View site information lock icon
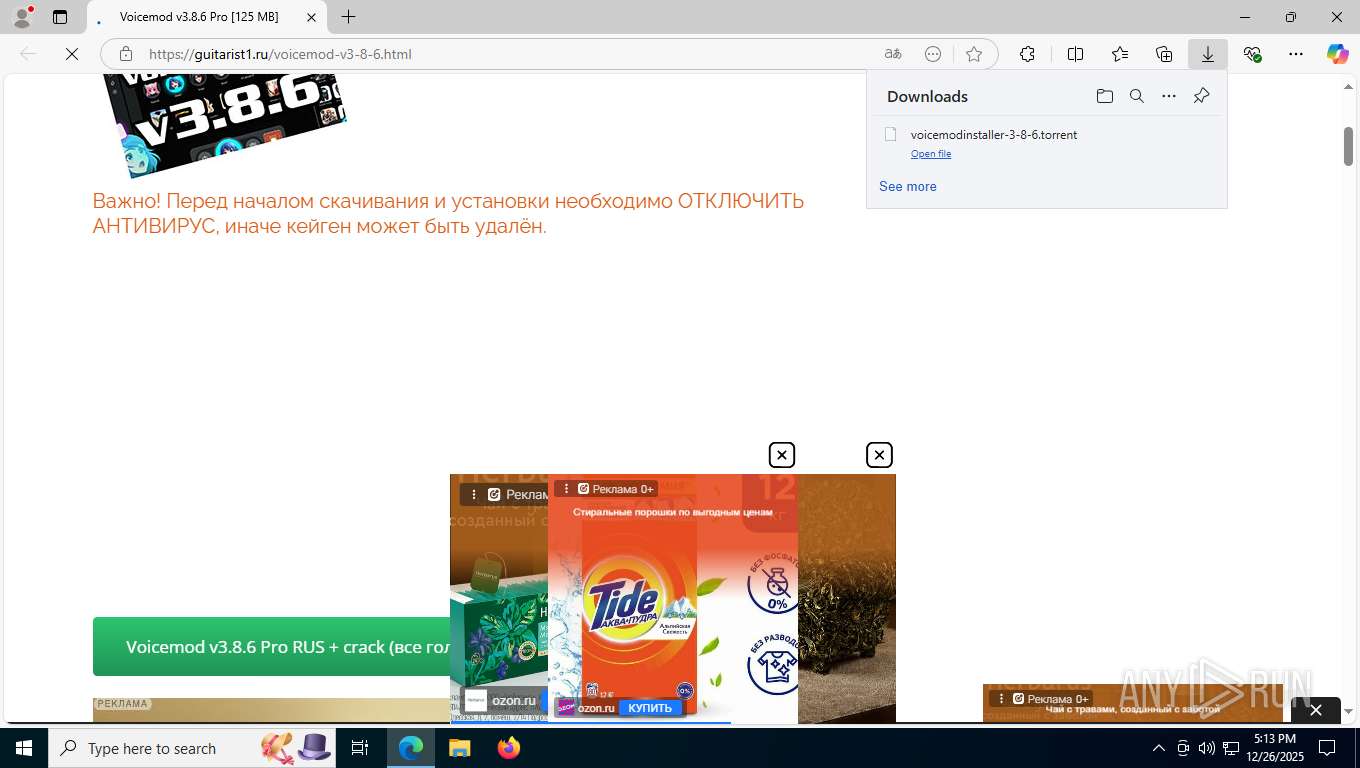This screenshot has width=1360, height=768. [x=126, y=54]
